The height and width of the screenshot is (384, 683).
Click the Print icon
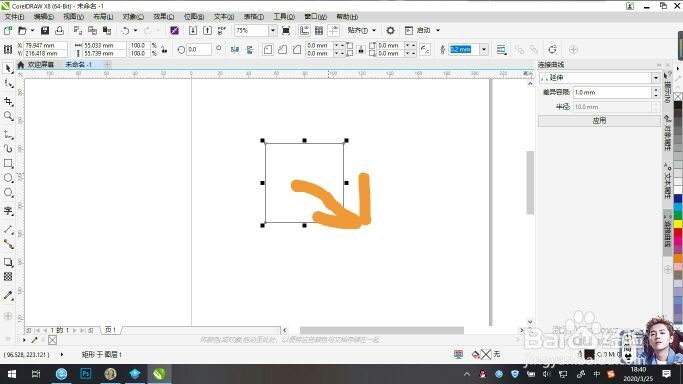tap(59, 30)
